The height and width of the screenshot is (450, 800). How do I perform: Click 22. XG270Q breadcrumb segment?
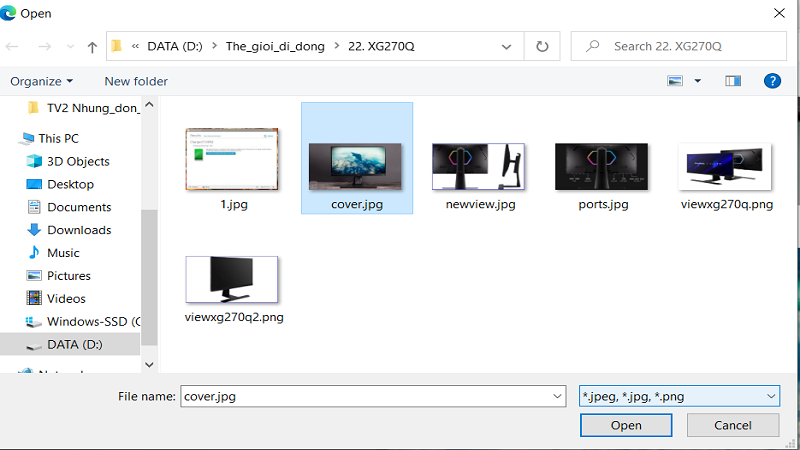click(x=381, y=46)
